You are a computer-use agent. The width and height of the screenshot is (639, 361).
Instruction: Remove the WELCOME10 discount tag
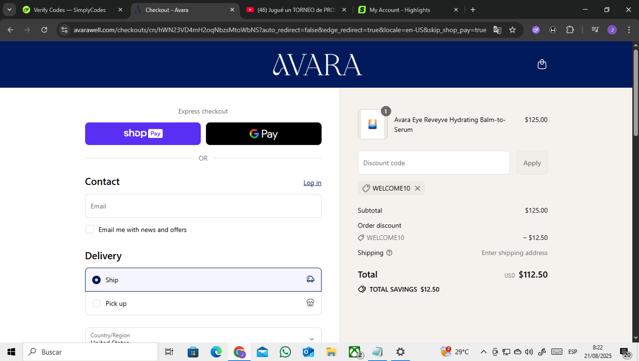click(417, 188)
